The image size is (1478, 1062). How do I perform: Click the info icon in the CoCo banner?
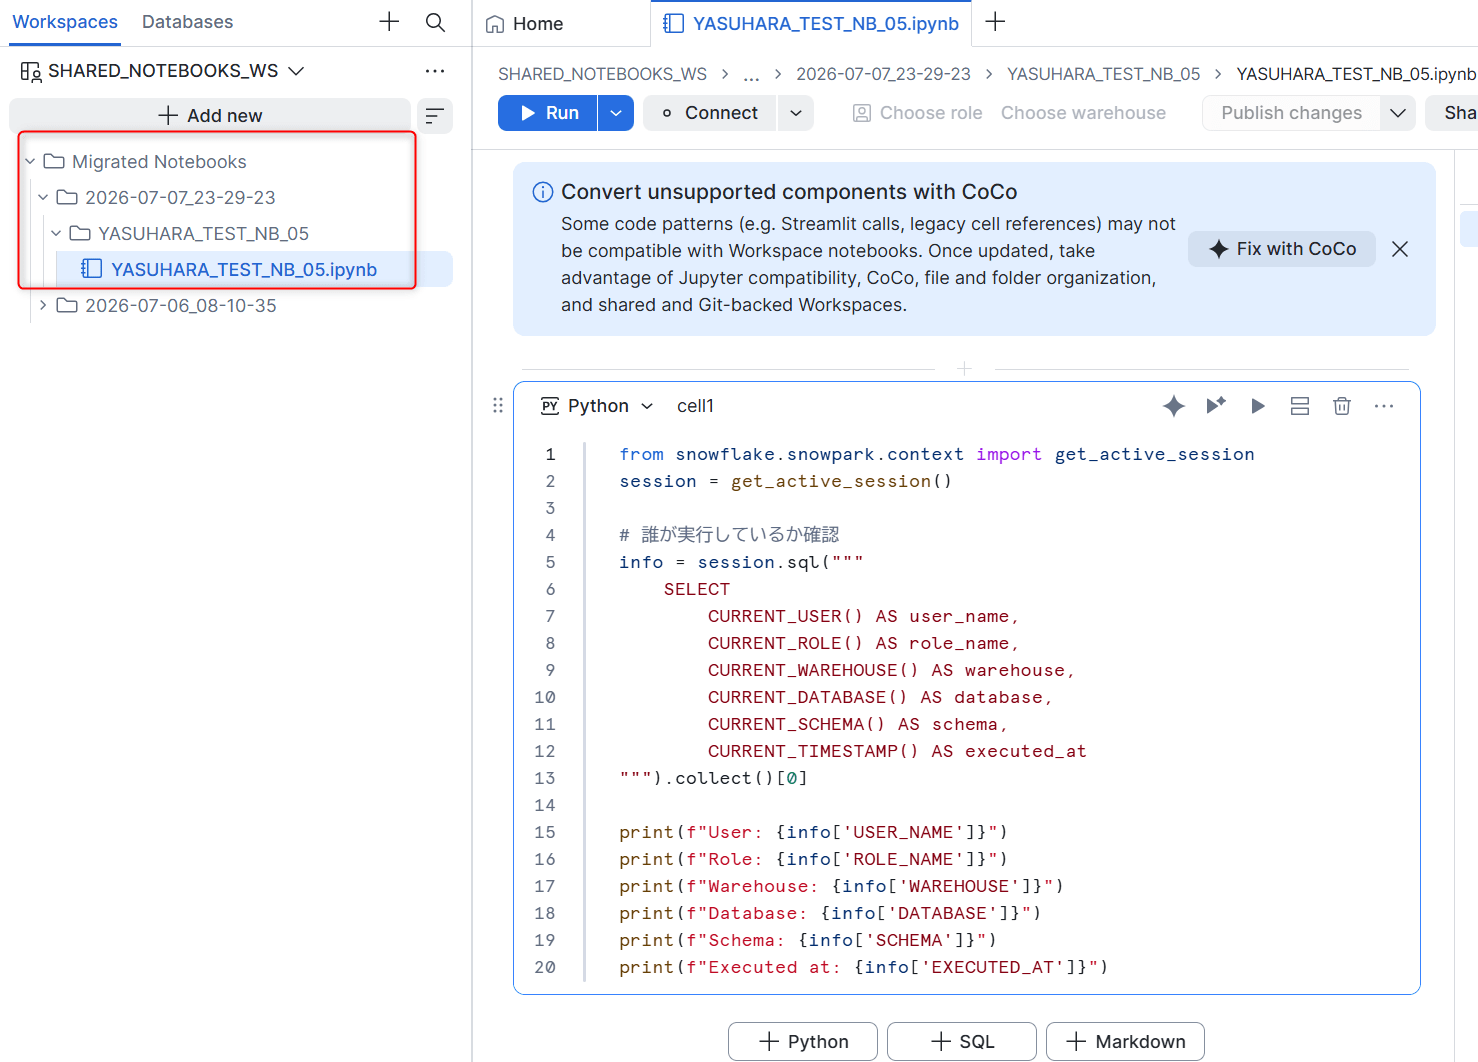543,192
